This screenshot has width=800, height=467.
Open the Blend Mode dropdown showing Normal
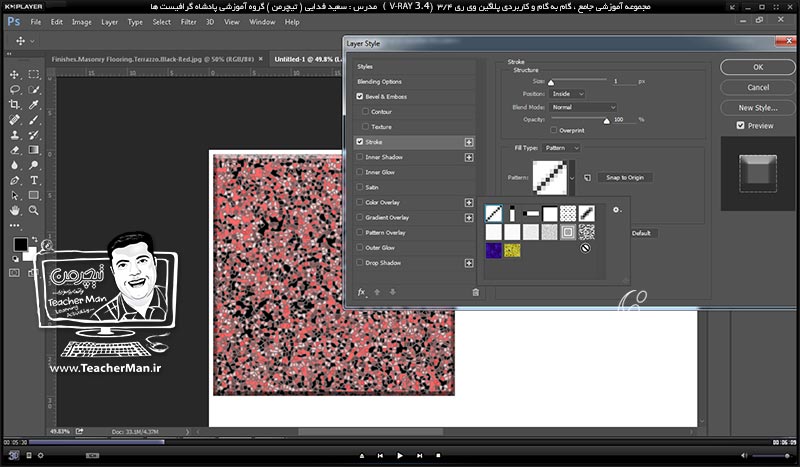(x=584, y=107)
